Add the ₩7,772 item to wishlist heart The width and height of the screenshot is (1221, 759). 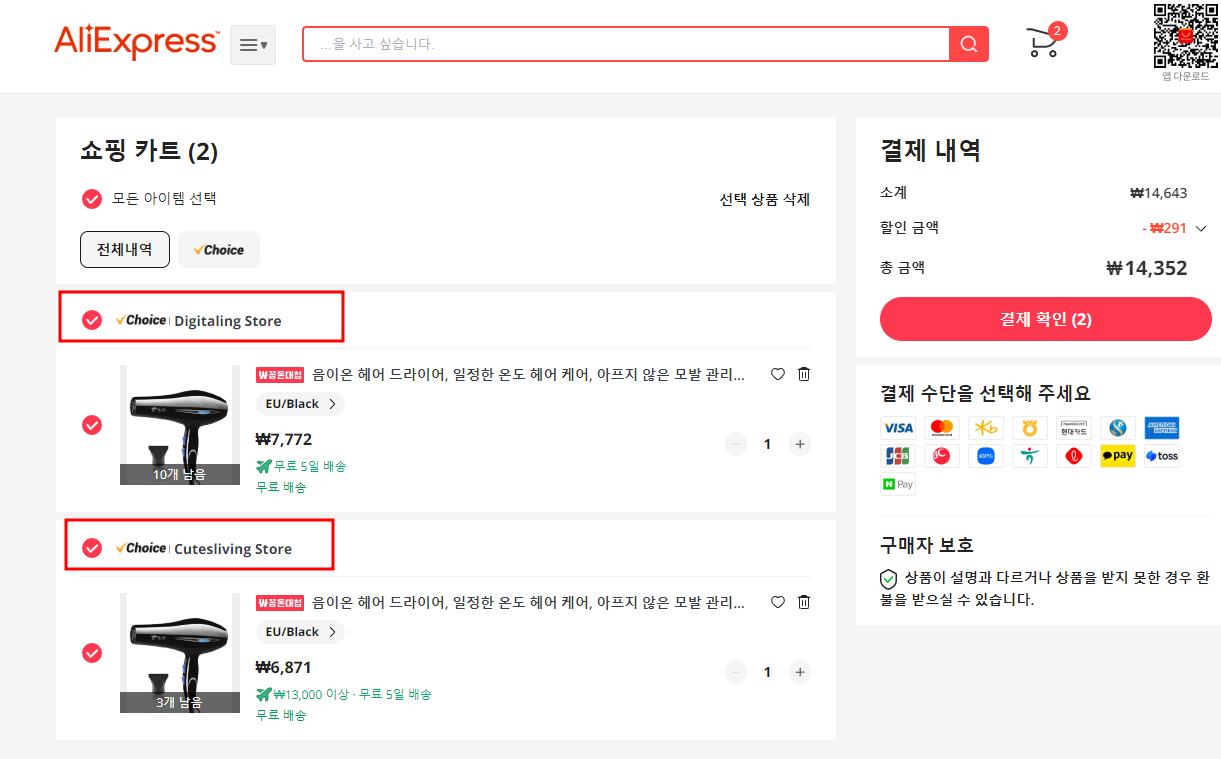coord(778,374)
